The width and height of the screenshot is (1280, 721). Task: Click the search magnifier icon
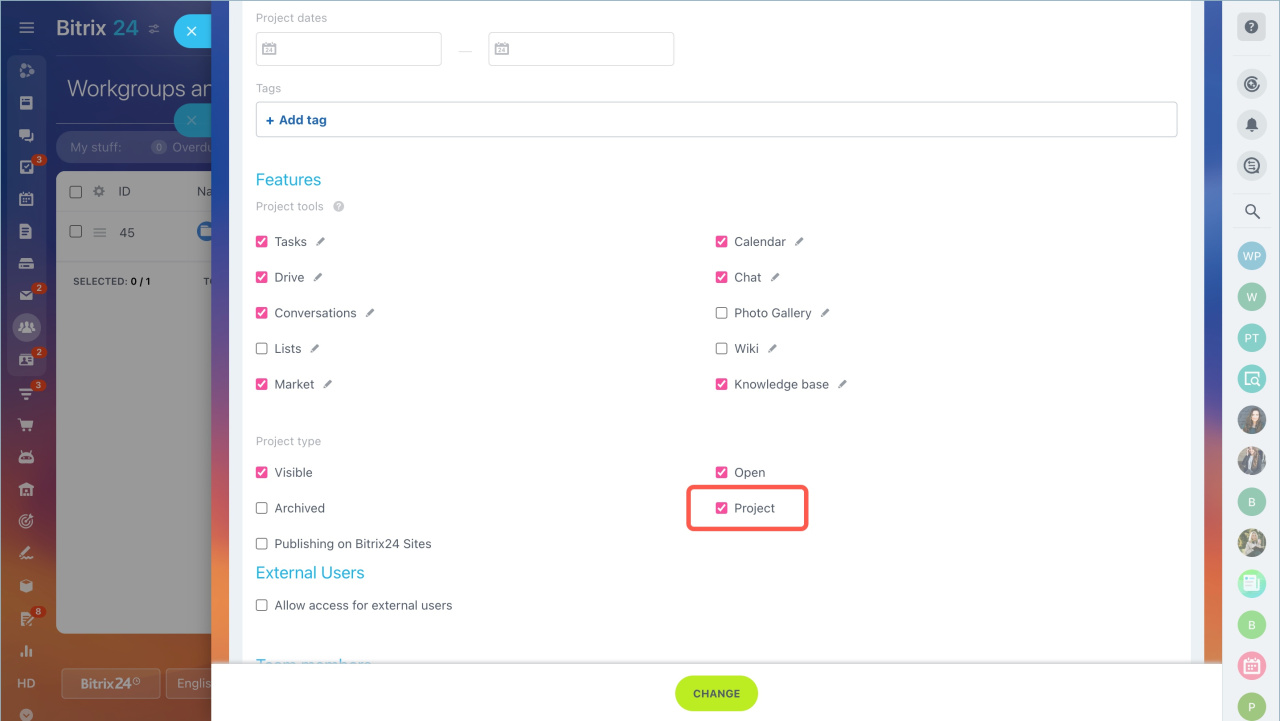(x=1251, y=211)
